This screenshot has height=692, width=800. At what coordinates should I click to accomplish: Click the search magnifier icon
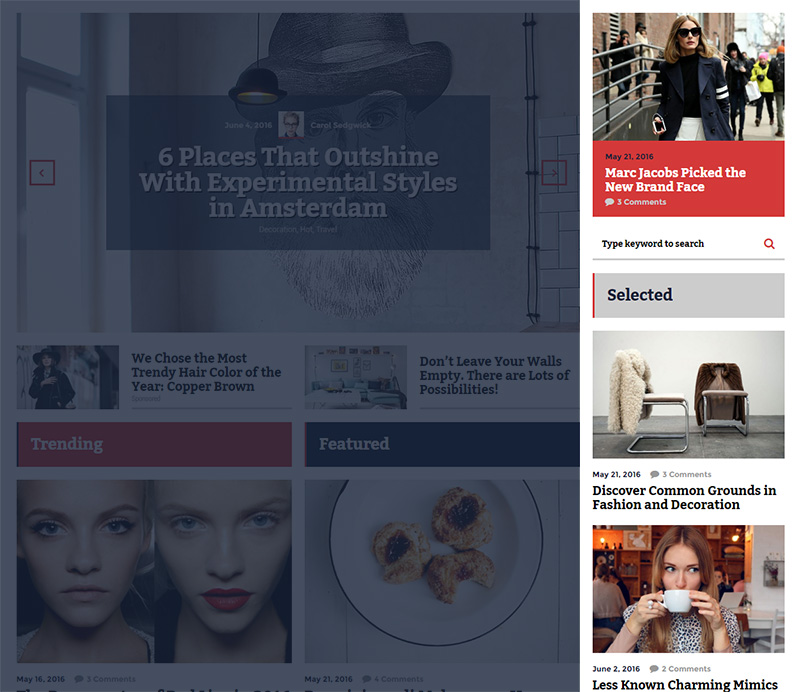769,244
